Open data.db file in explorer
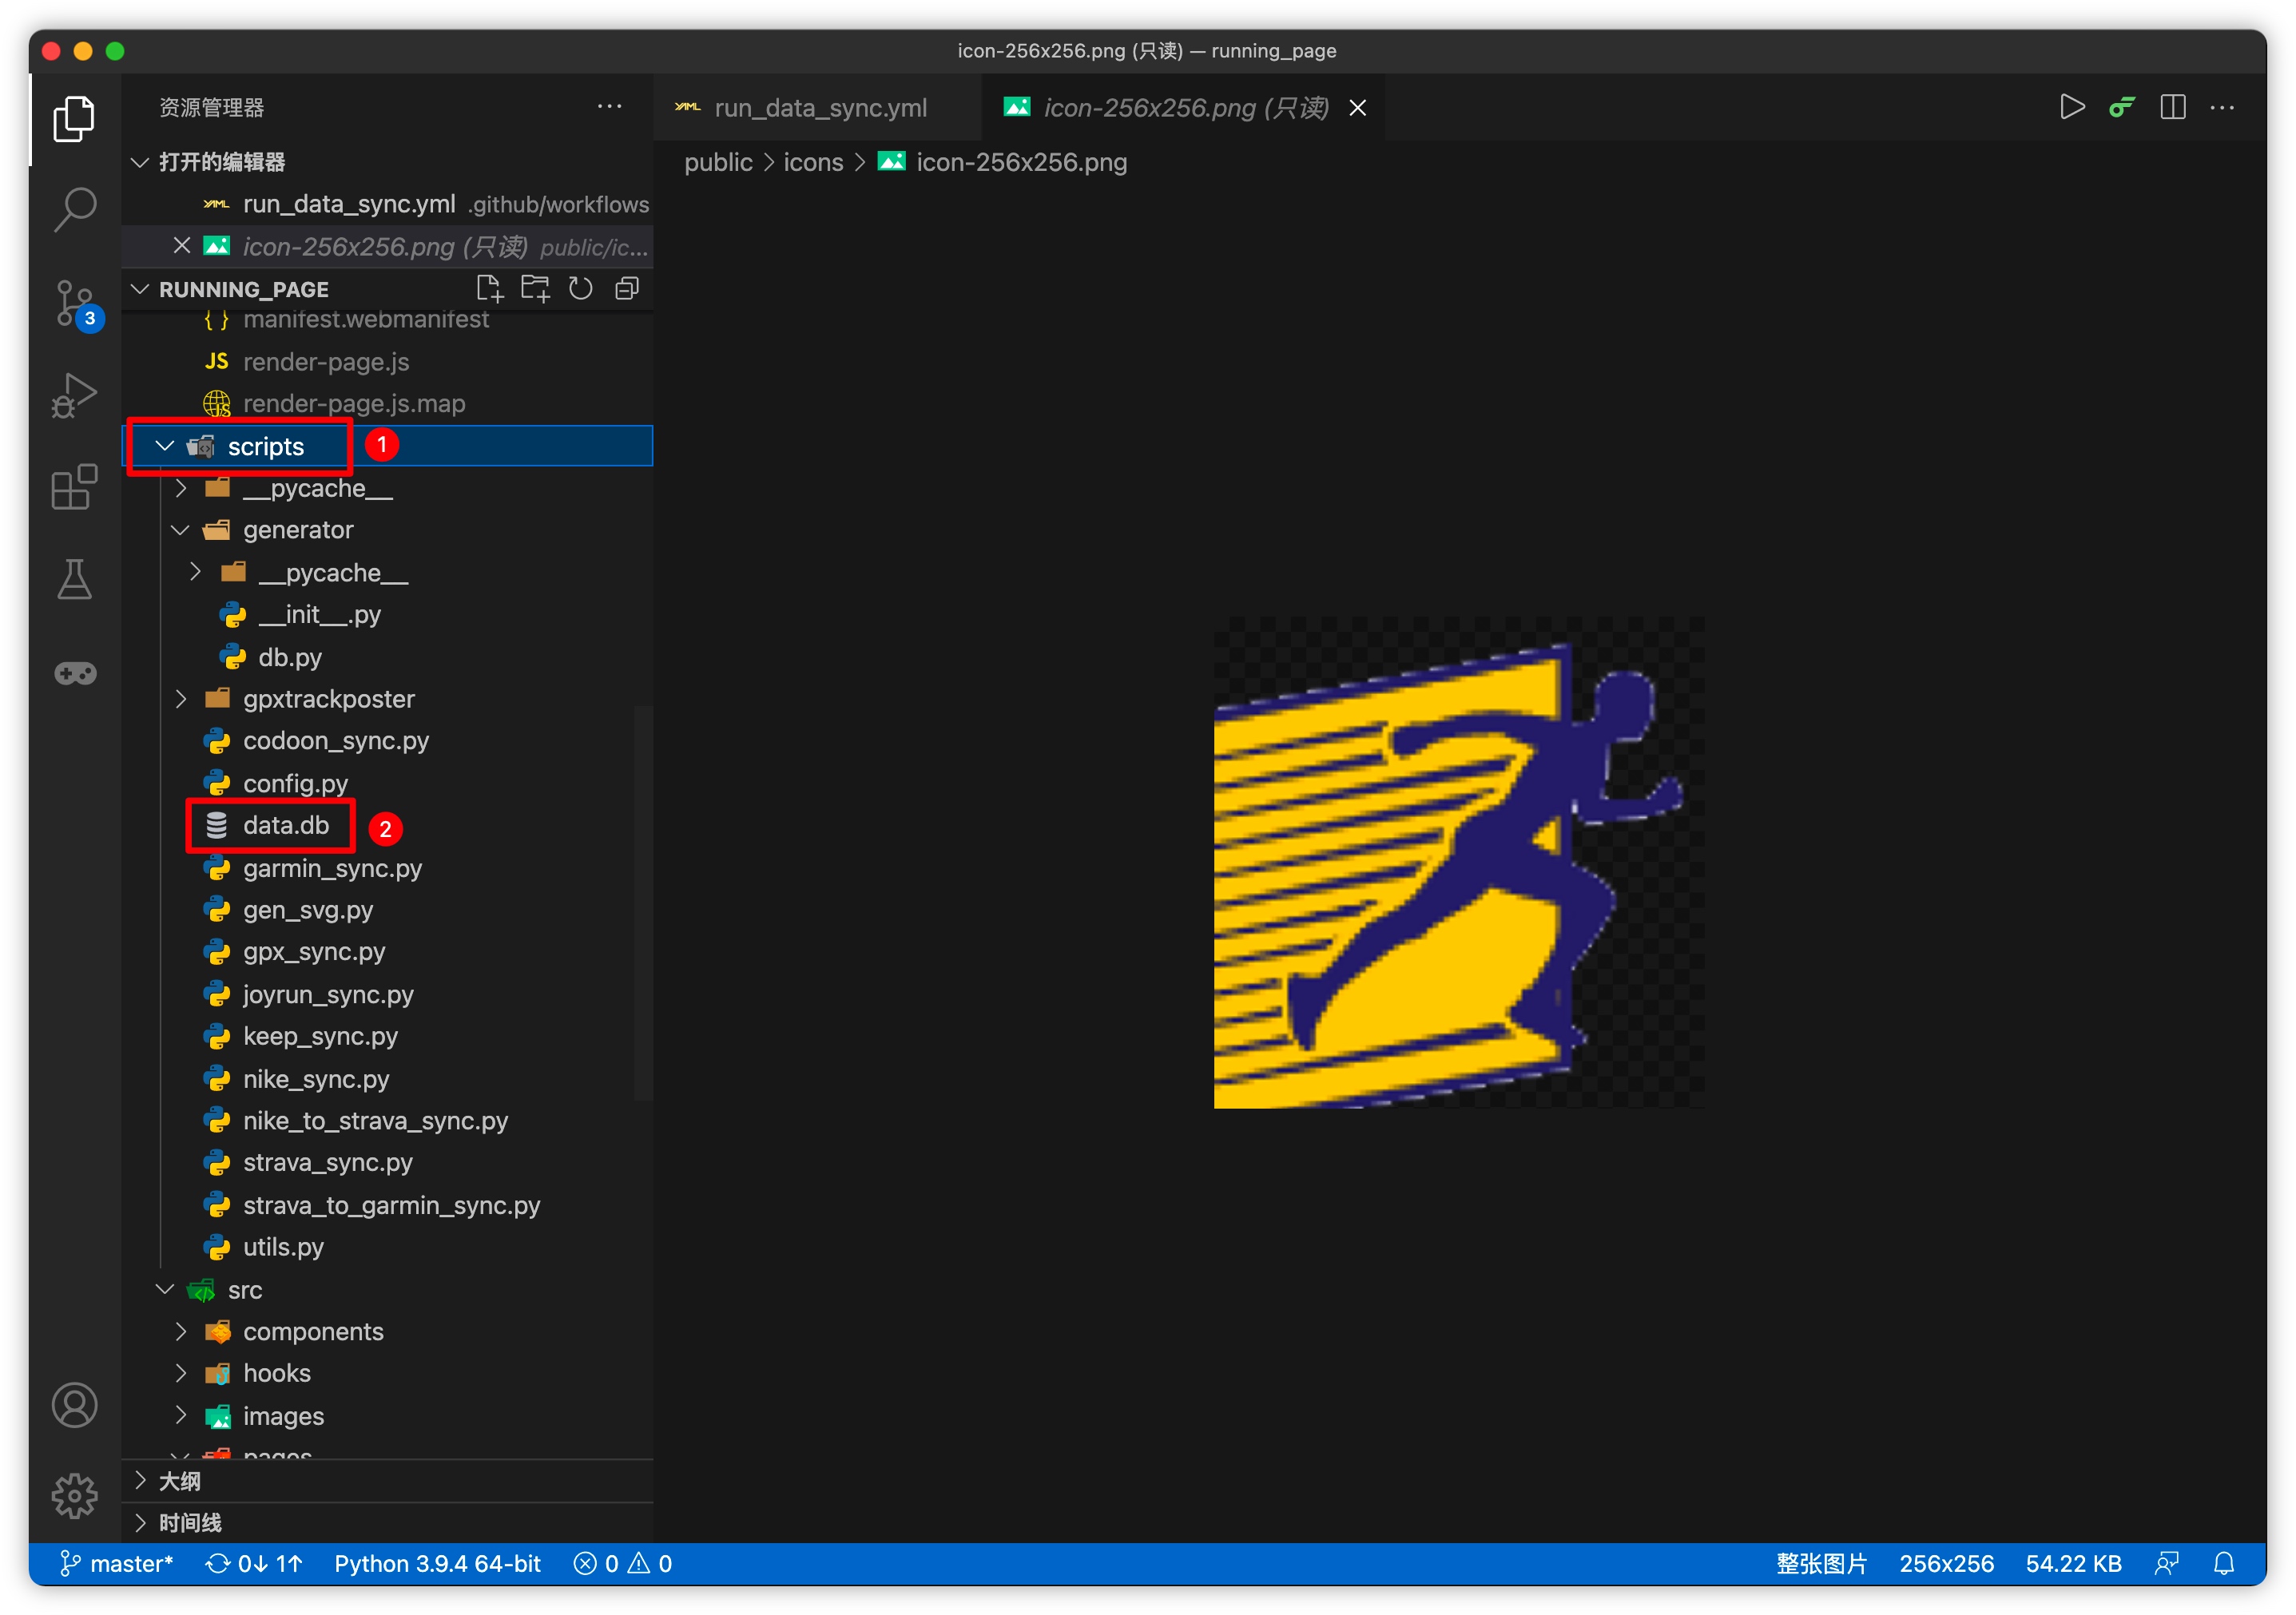 pos(285,825)
